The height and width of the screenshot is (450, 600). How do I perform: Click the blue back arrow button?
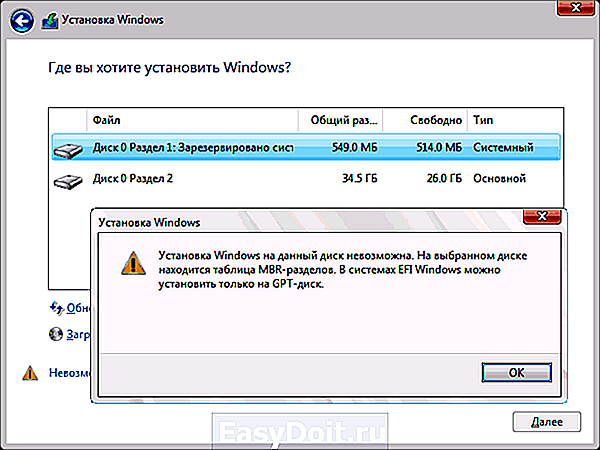(21, 21)
